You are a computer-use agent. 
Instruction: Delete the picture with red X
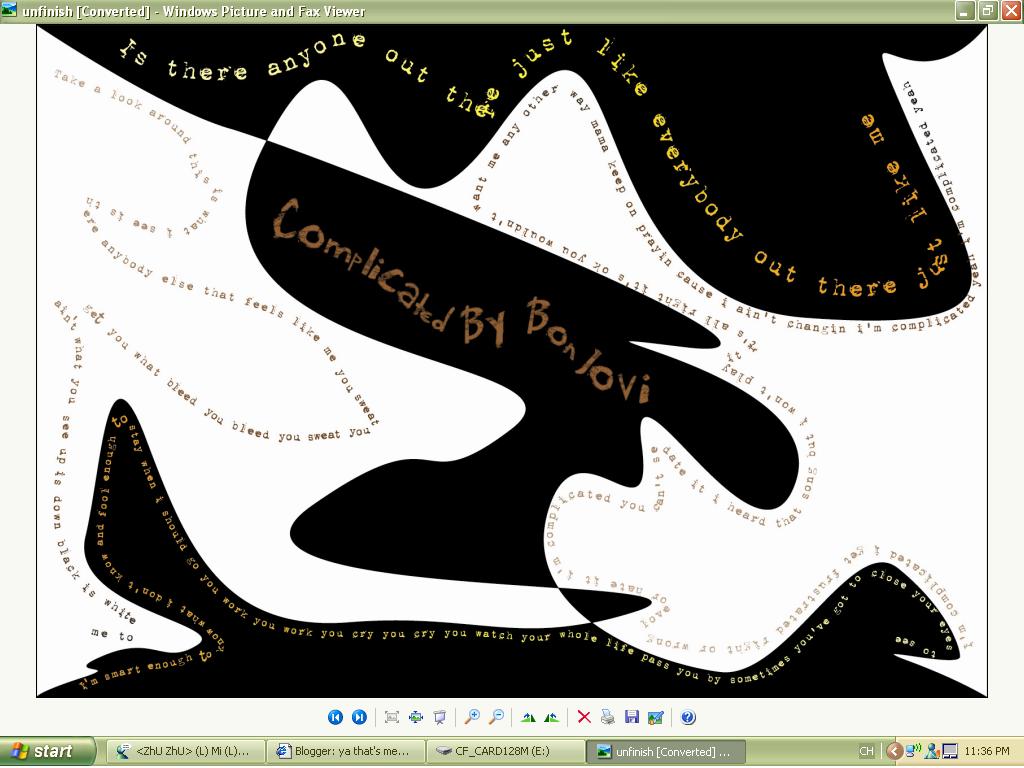(584, 717)
